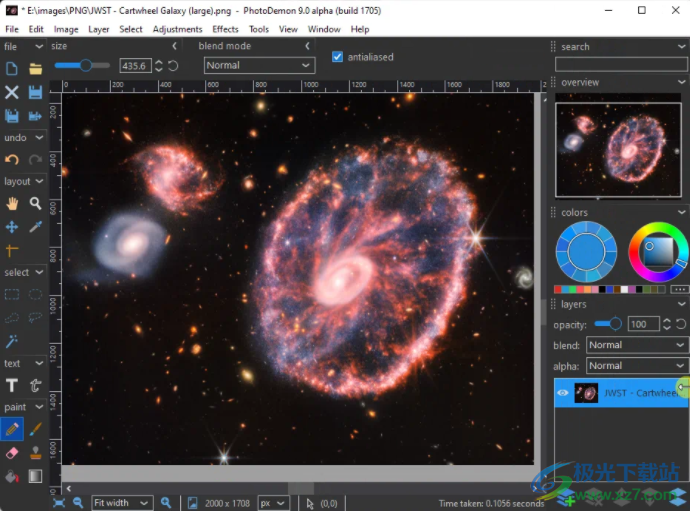Select the basic Text tool
The width and height of the screenshot is (690, 511).
tap(12, 385)
